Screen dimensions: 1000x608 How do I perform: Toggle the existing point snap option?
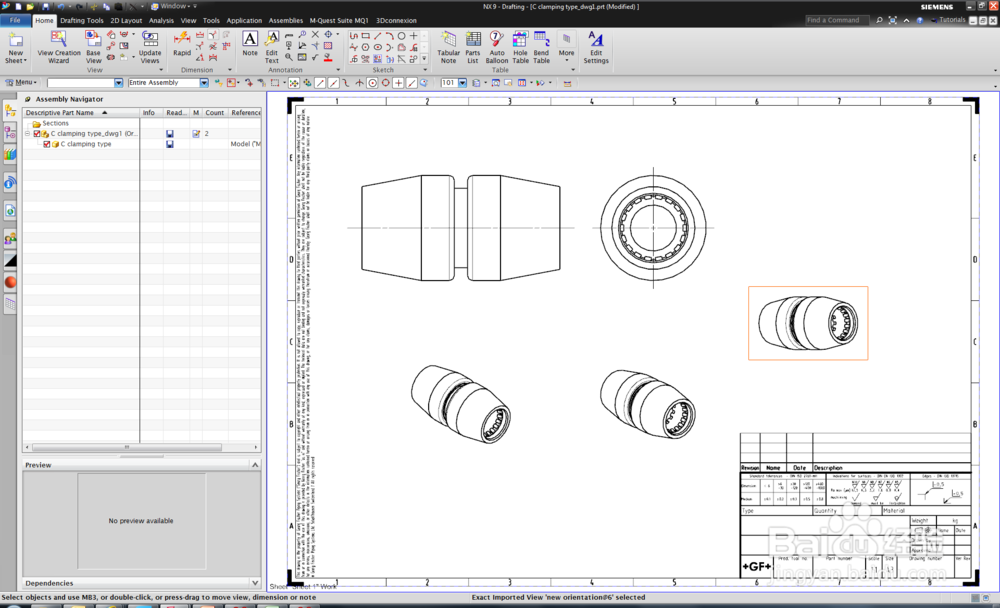coord(399,83)
